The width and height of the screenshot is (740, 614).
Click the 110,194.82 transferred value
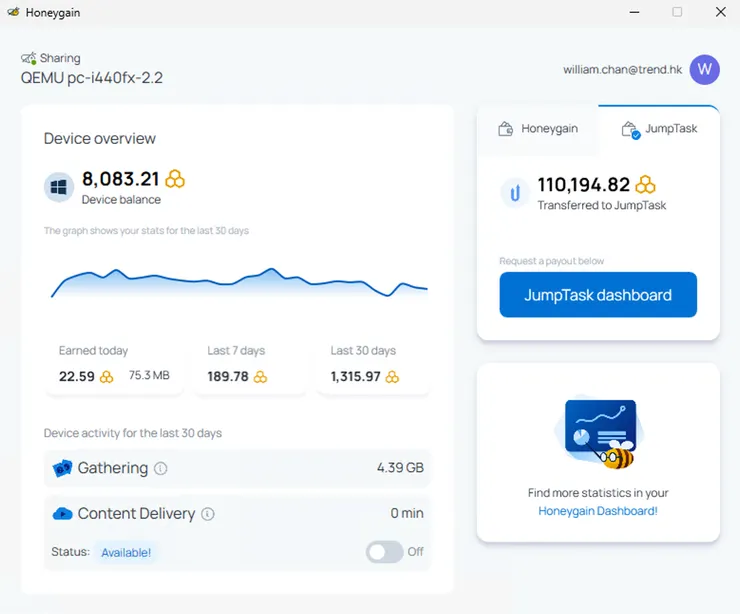click(584, 185)
